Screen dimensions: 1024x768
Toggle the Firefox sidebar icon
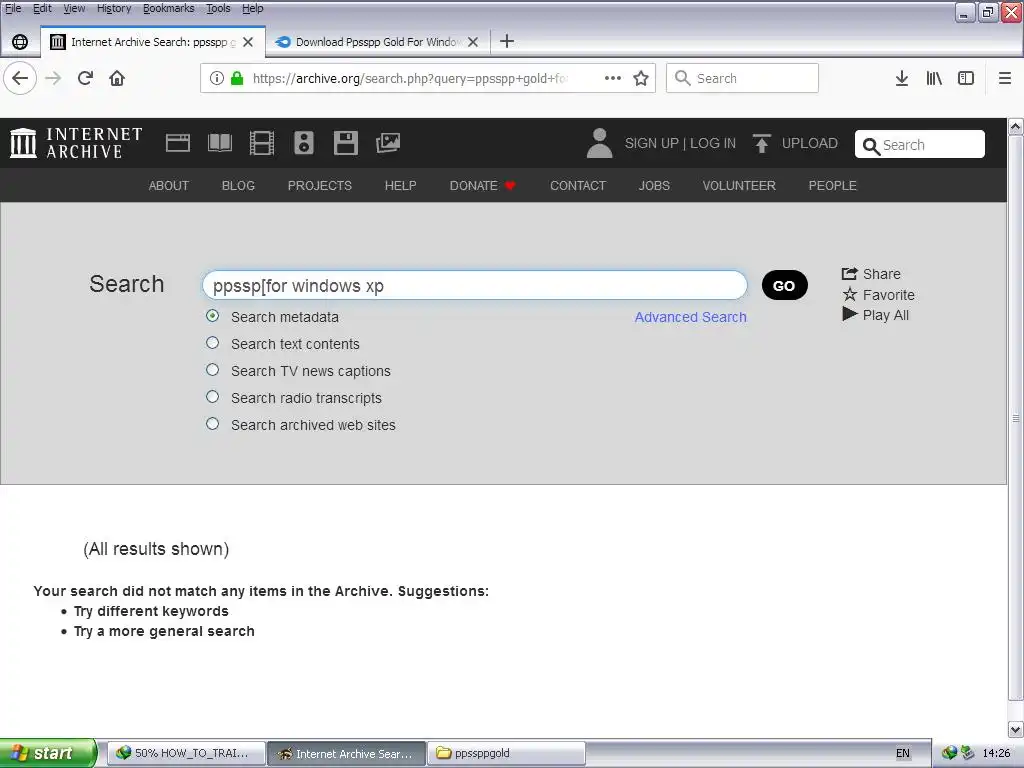pos(966,78)
